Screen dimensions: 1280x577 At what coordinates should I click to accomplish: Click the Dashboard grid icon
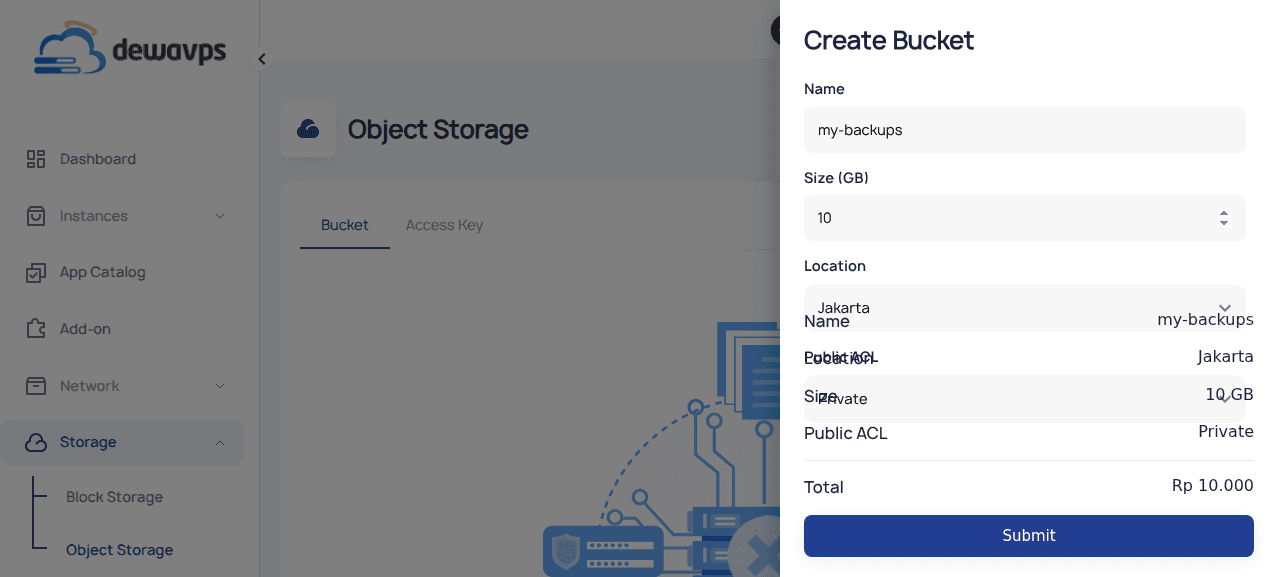36,159
